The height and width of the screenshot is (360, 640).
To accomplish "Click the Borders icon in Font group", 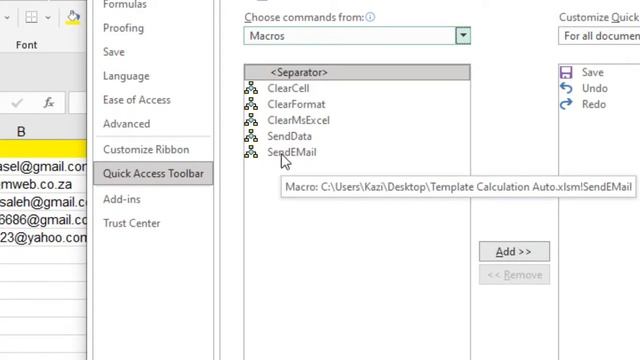I will point(31,18).
